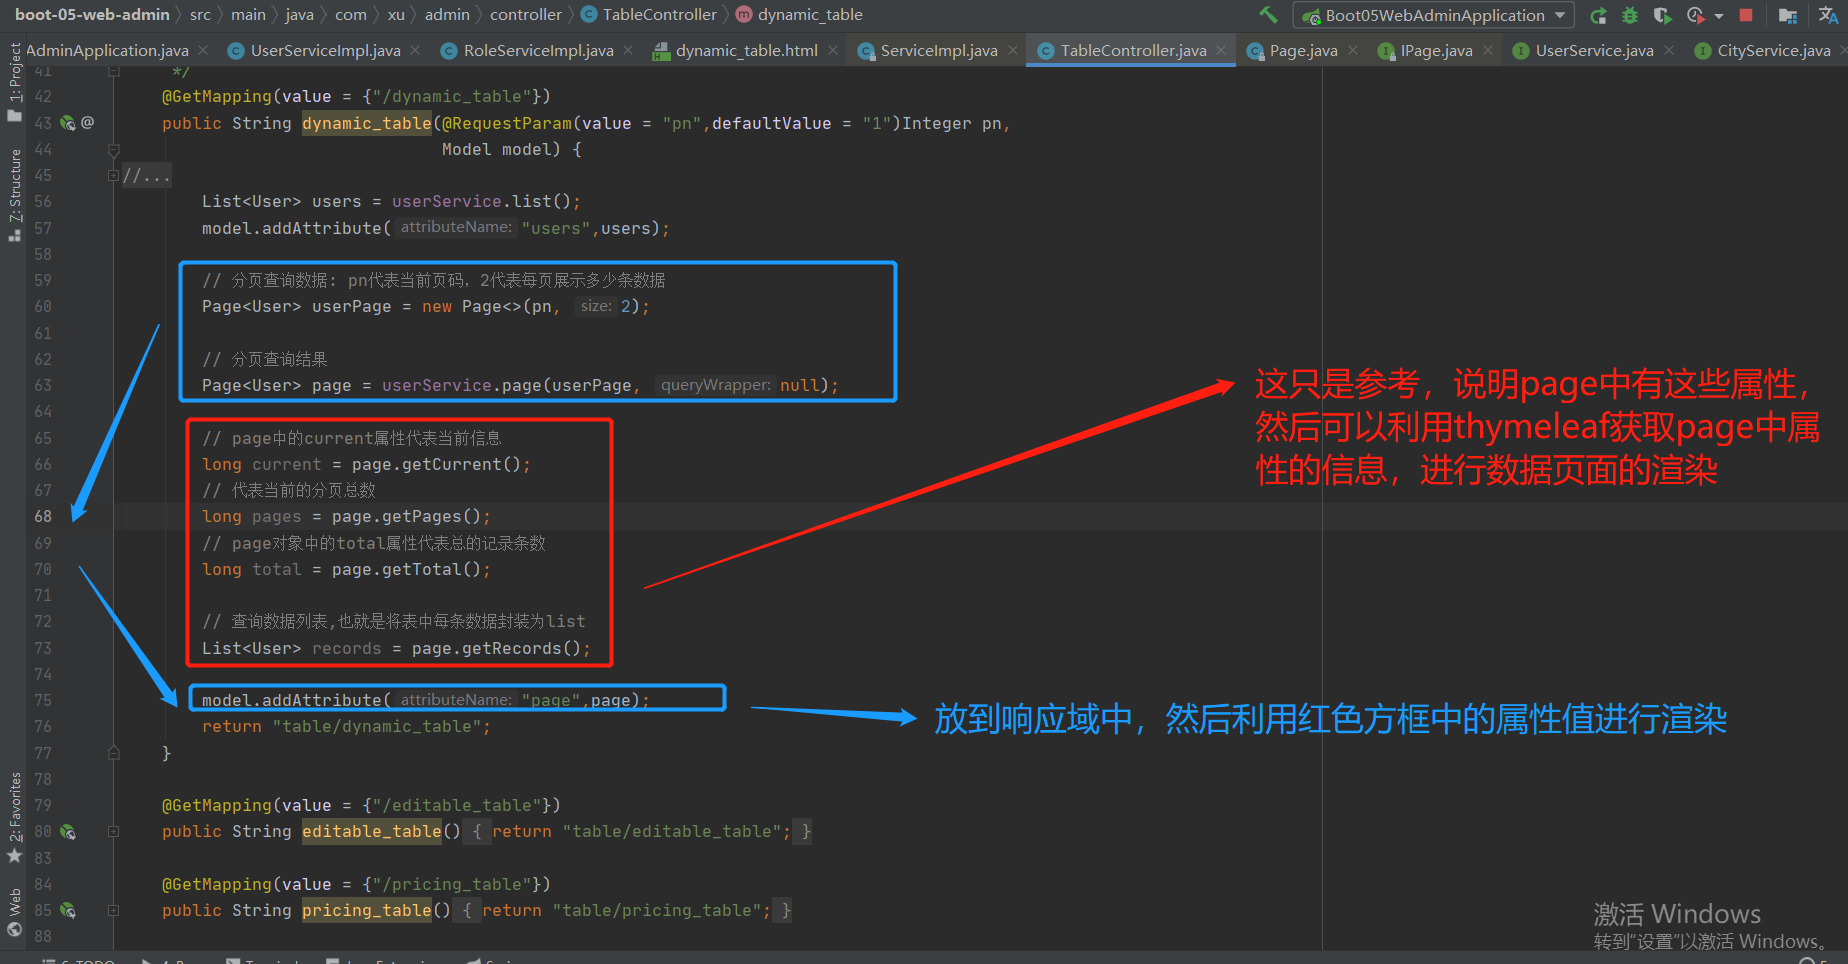Expand the profiler run options arrow
This screenshot has height=964, width=1848.
pos(1719,16)
